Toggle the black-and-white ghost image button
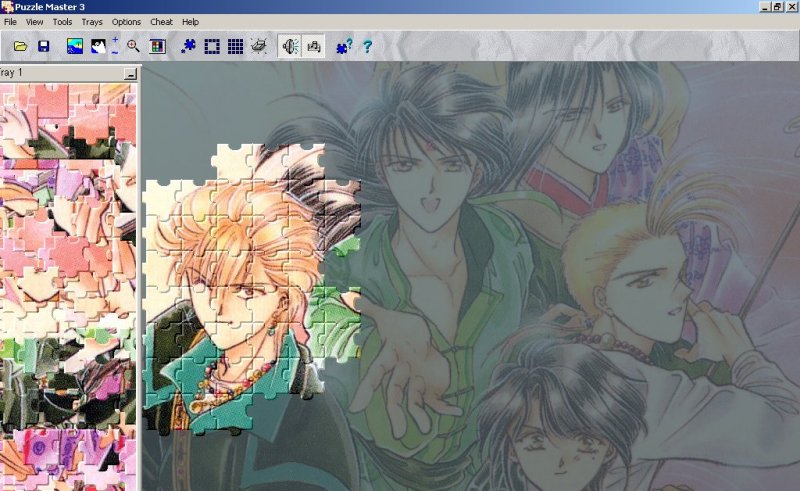Image resolution: width=800 pixels, height=491 pixels. click(98, 46)
